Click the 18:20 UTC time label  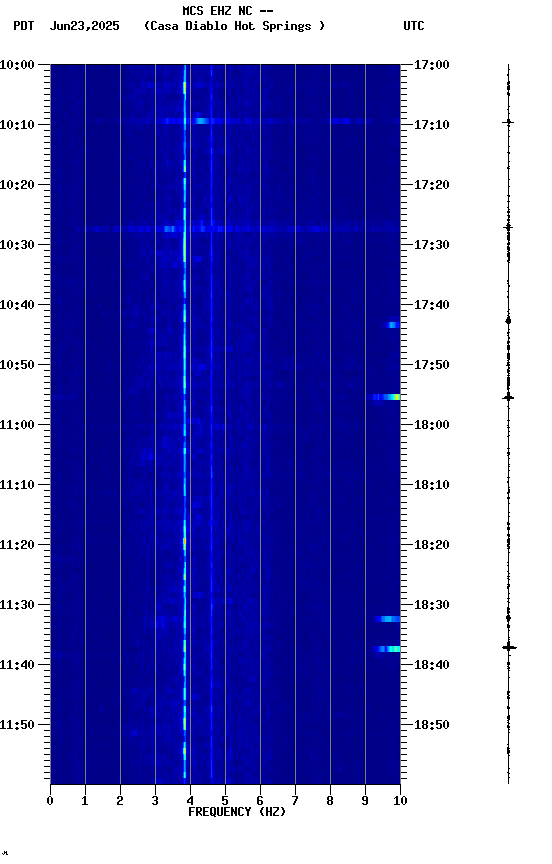point(432,545)
